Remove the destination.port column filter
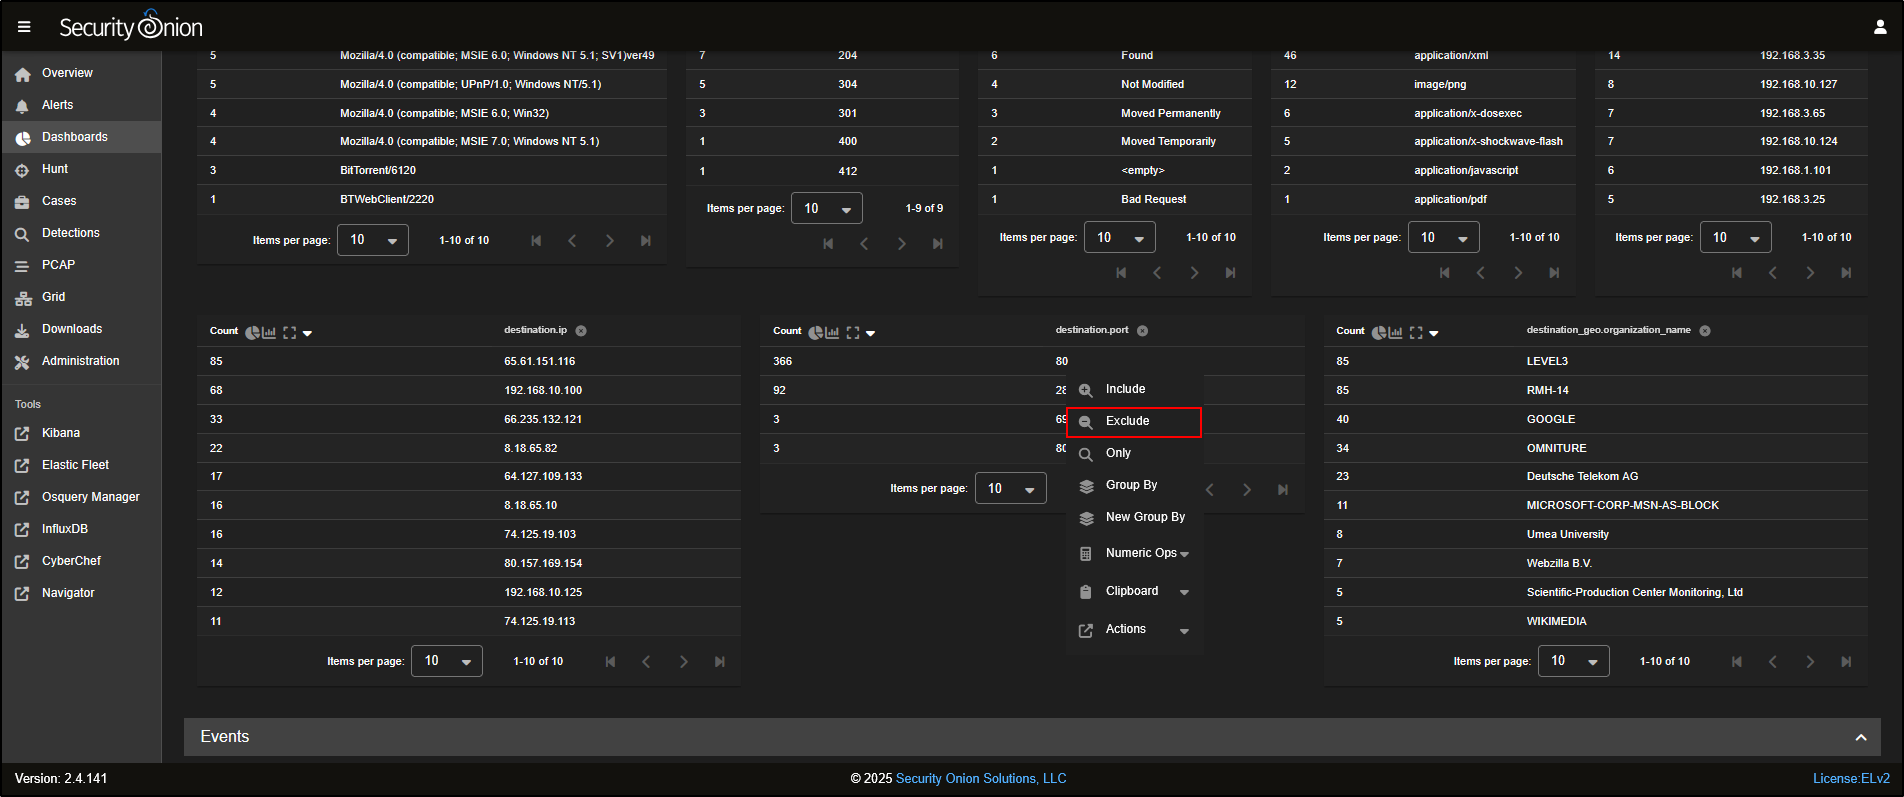 (1142, 331)
